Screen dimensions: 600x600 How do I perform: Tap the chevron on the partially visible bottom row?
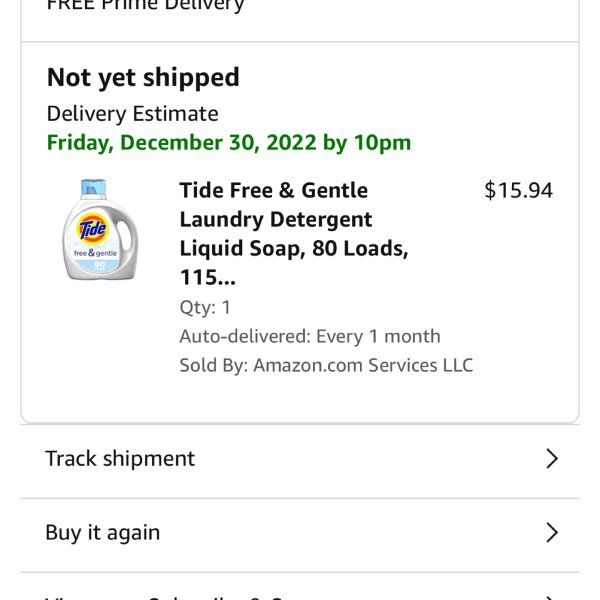click(551, 597)
